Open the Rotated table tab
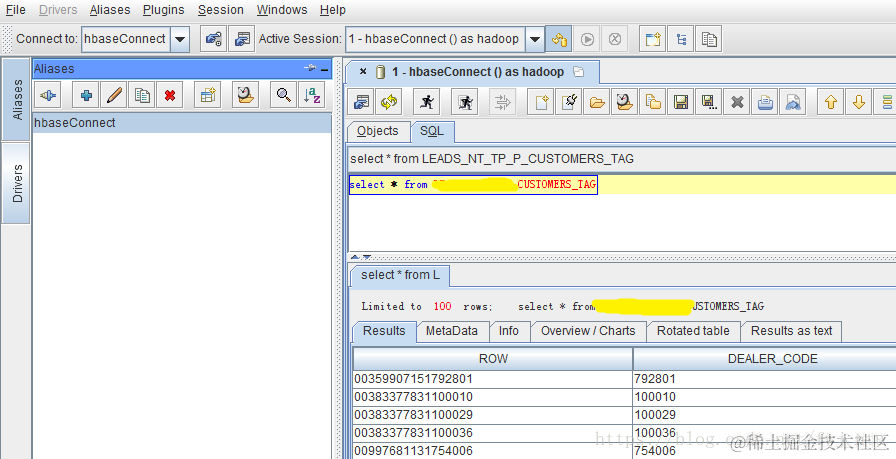This screenshot has width=896, height=459. [693, 331]
